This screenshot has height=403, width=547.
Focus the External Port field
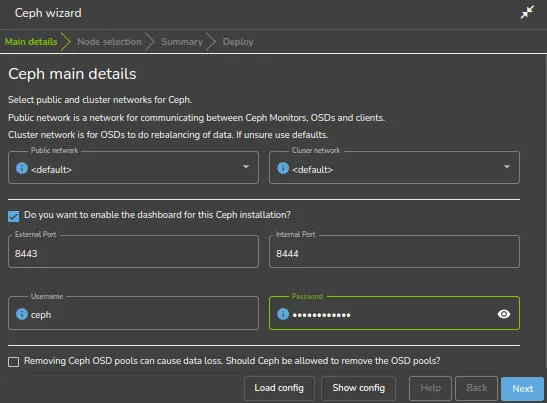pos(133,252)
